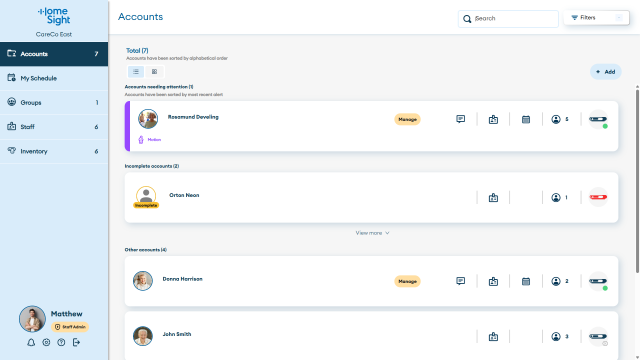Click device status for Donna Harrison

pyautogui.click(x=598, y=281)
